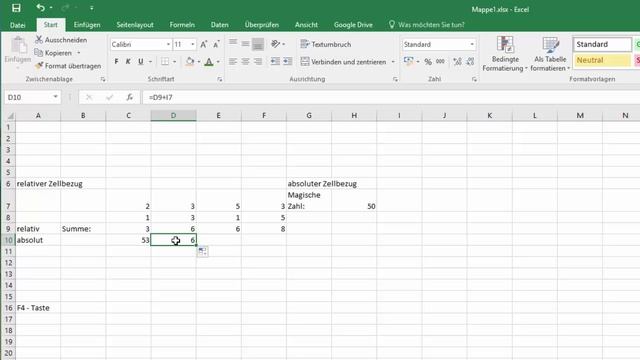This screenshot has height=360, width=640.
Task: Open the Ansicht tab
Action: [306, 25]
